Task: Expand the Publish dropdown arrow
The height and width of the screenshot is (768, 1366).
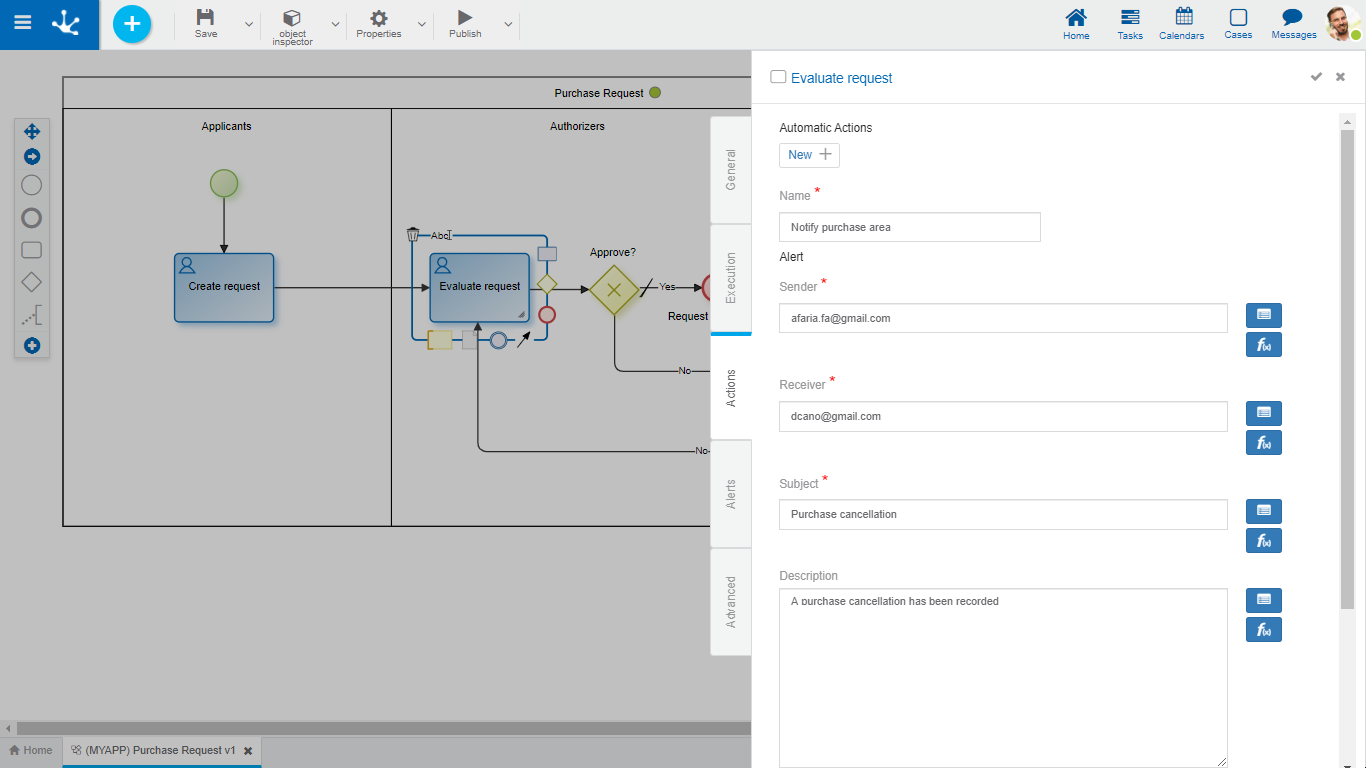Action: pyautogui.click(x=508, y=24)
